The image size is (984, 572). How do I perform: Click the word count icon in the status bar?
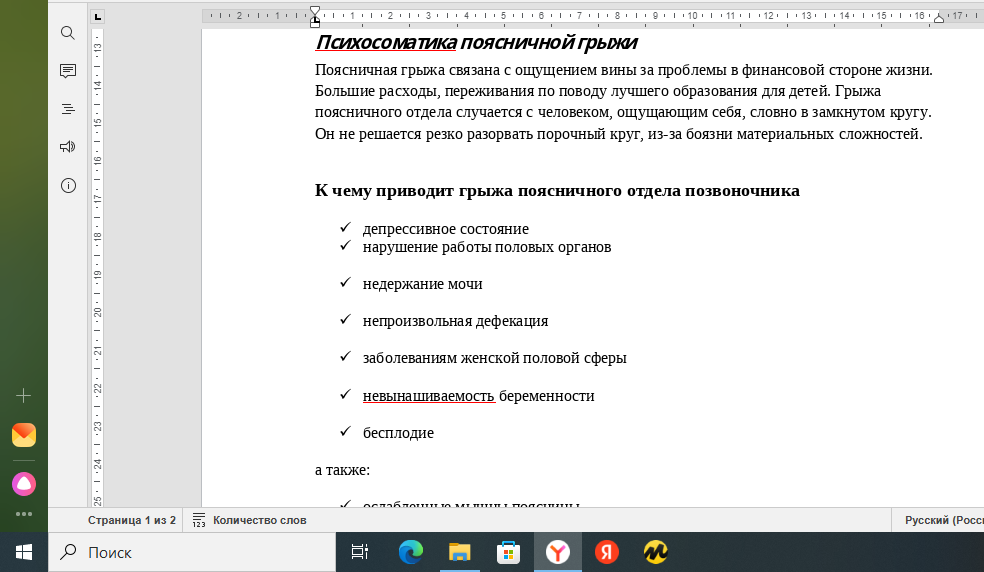(x=199, y=520)
